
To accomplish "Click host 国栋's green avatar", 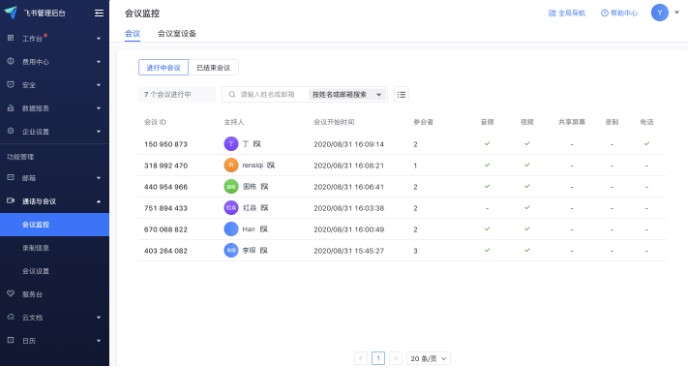I will 231,186.
